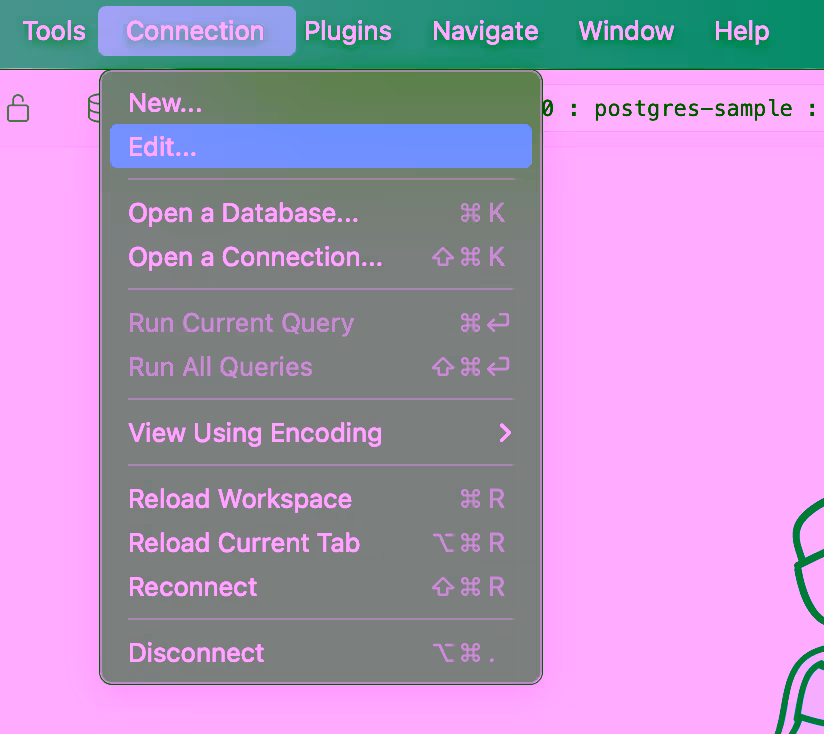The width and height of the screenshot is (824, 734).
Task: Click the Run All Queries entry
Action: 220,367
